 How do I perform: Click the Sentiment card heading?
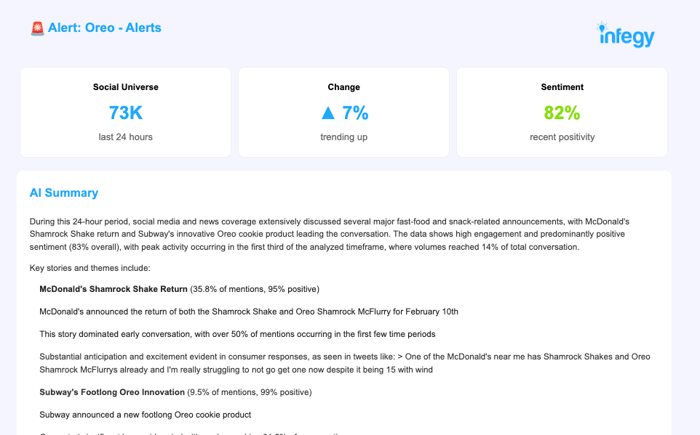[561, 87]
